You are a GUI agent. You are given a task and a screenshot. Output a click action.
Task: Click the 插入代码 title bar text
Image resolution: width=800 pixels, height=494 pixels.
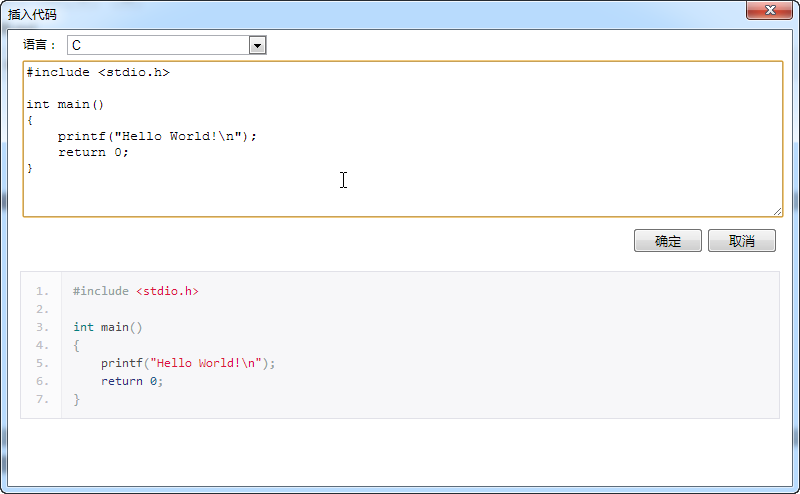pyautogui.click(x=33, y=15)
